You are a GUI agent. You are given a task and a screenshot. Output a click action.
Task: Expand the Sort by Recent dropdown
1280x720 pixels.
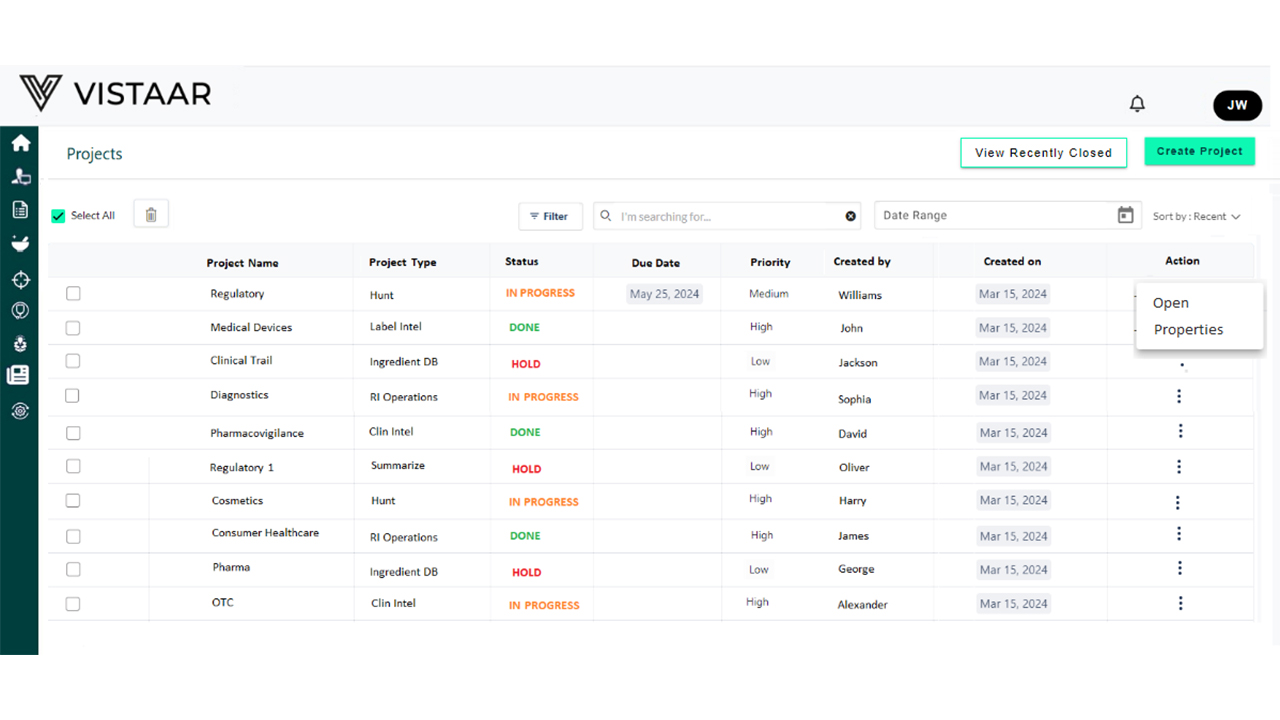1196,216
